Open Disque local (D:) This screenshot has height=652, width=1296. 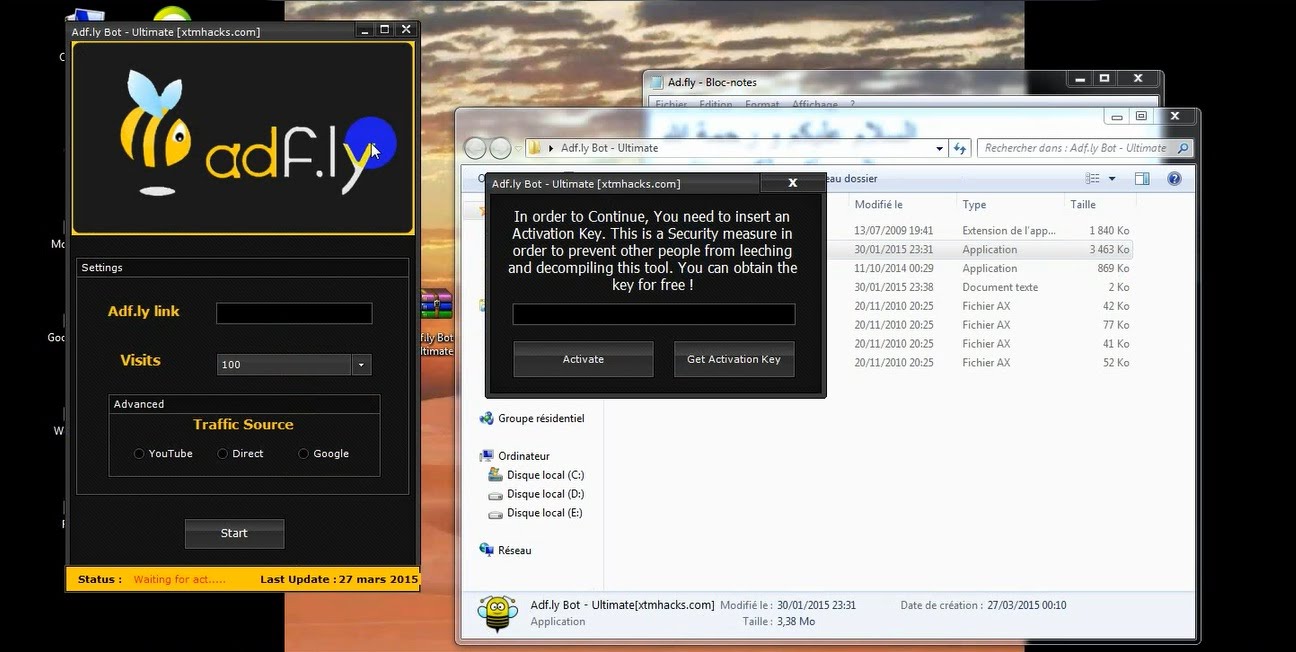coord(545,494)
